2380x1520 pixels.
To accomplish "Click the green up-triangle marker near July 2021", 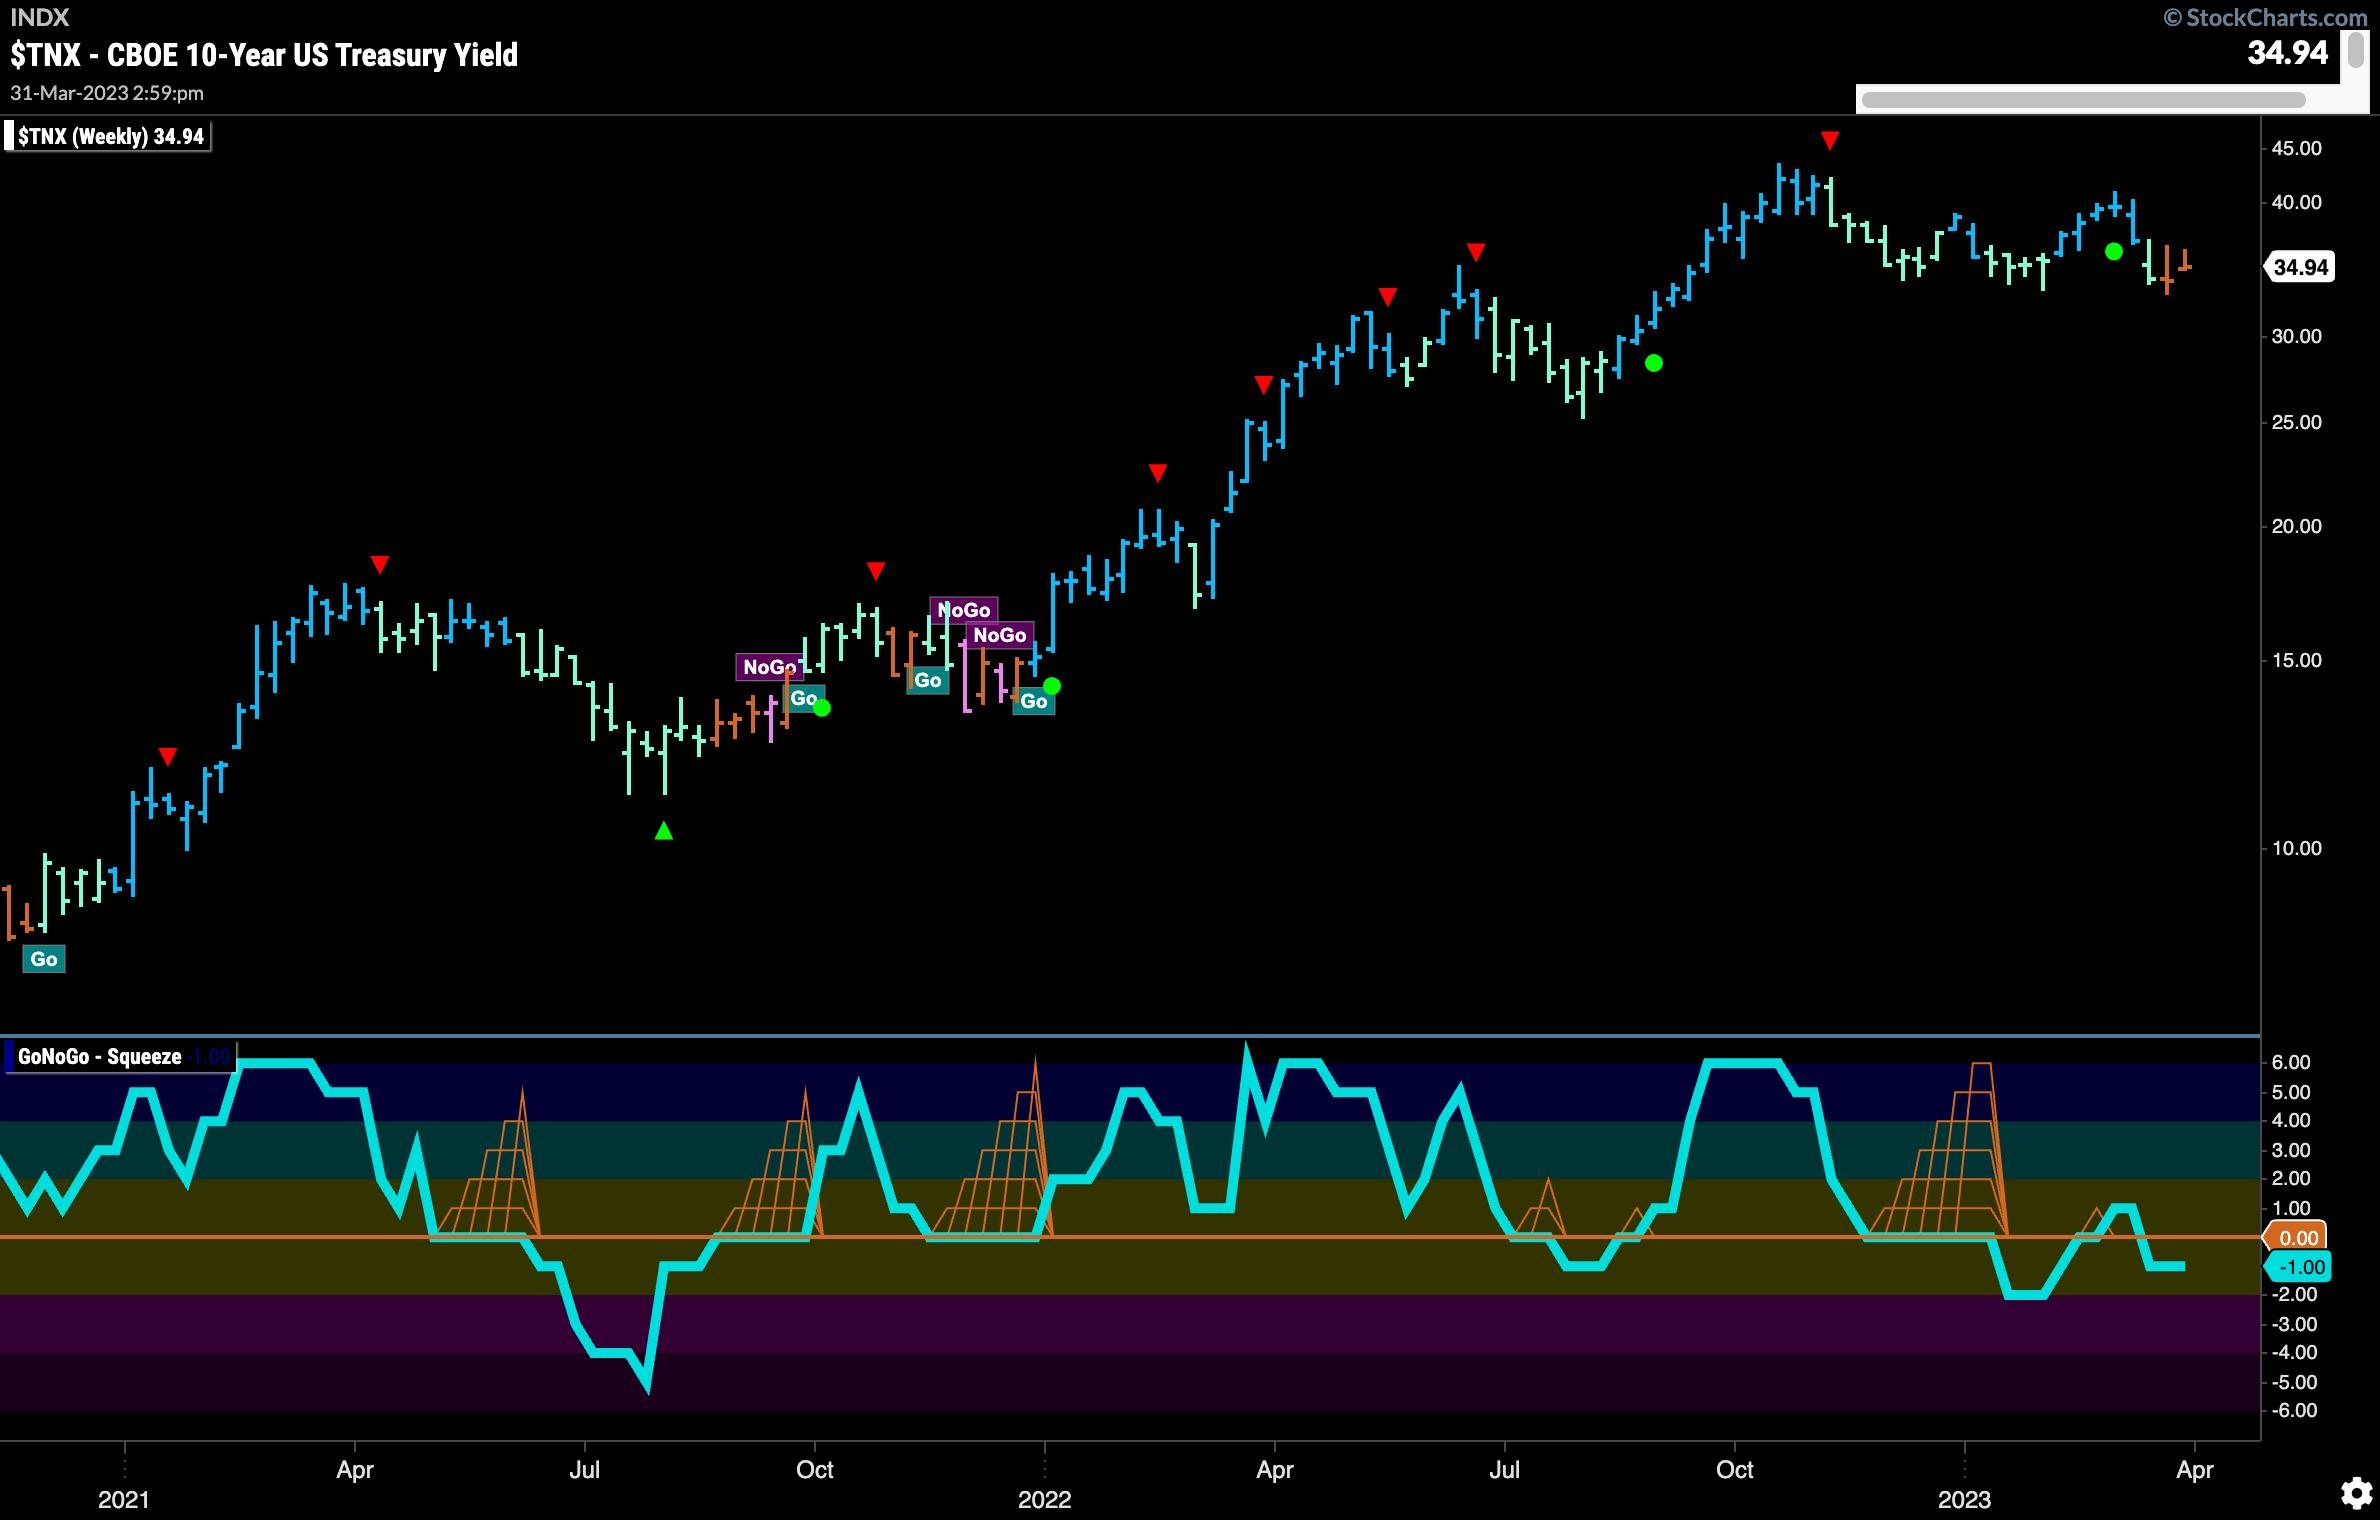I will (x=663, y=830).
